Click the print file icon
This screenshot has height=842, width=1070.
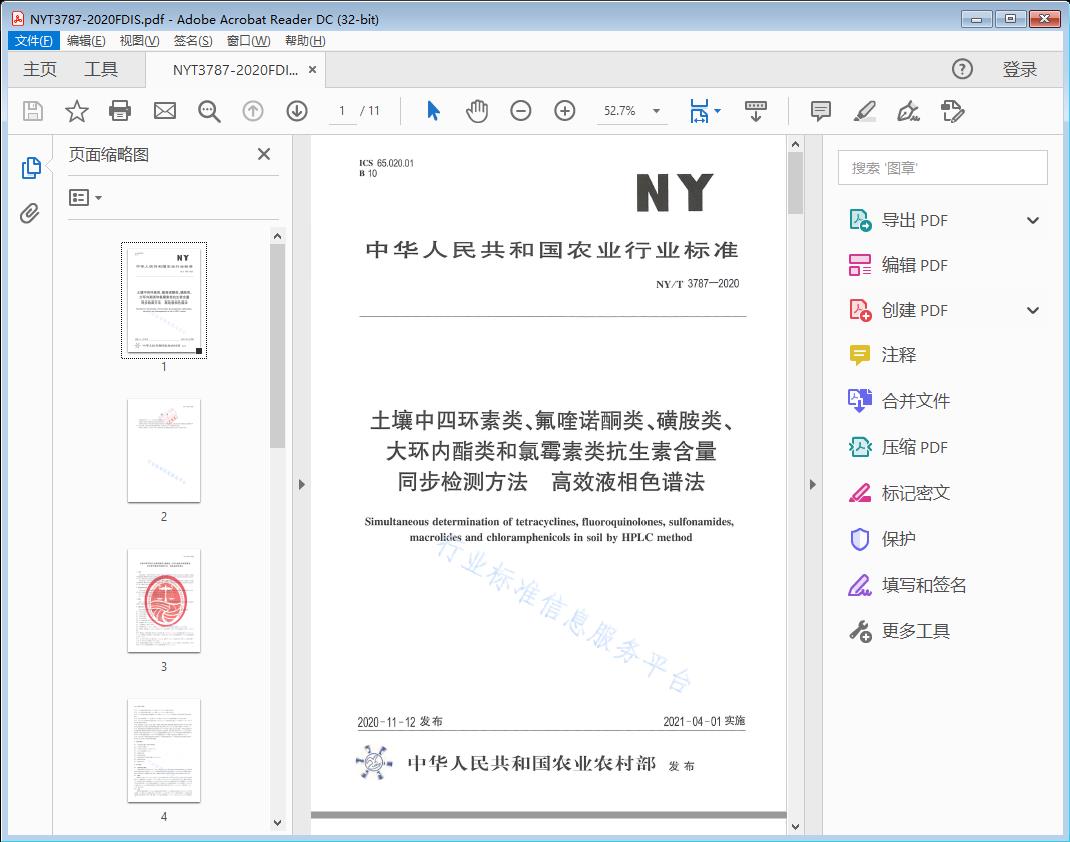pyautogui.click(x=120, y=111)
